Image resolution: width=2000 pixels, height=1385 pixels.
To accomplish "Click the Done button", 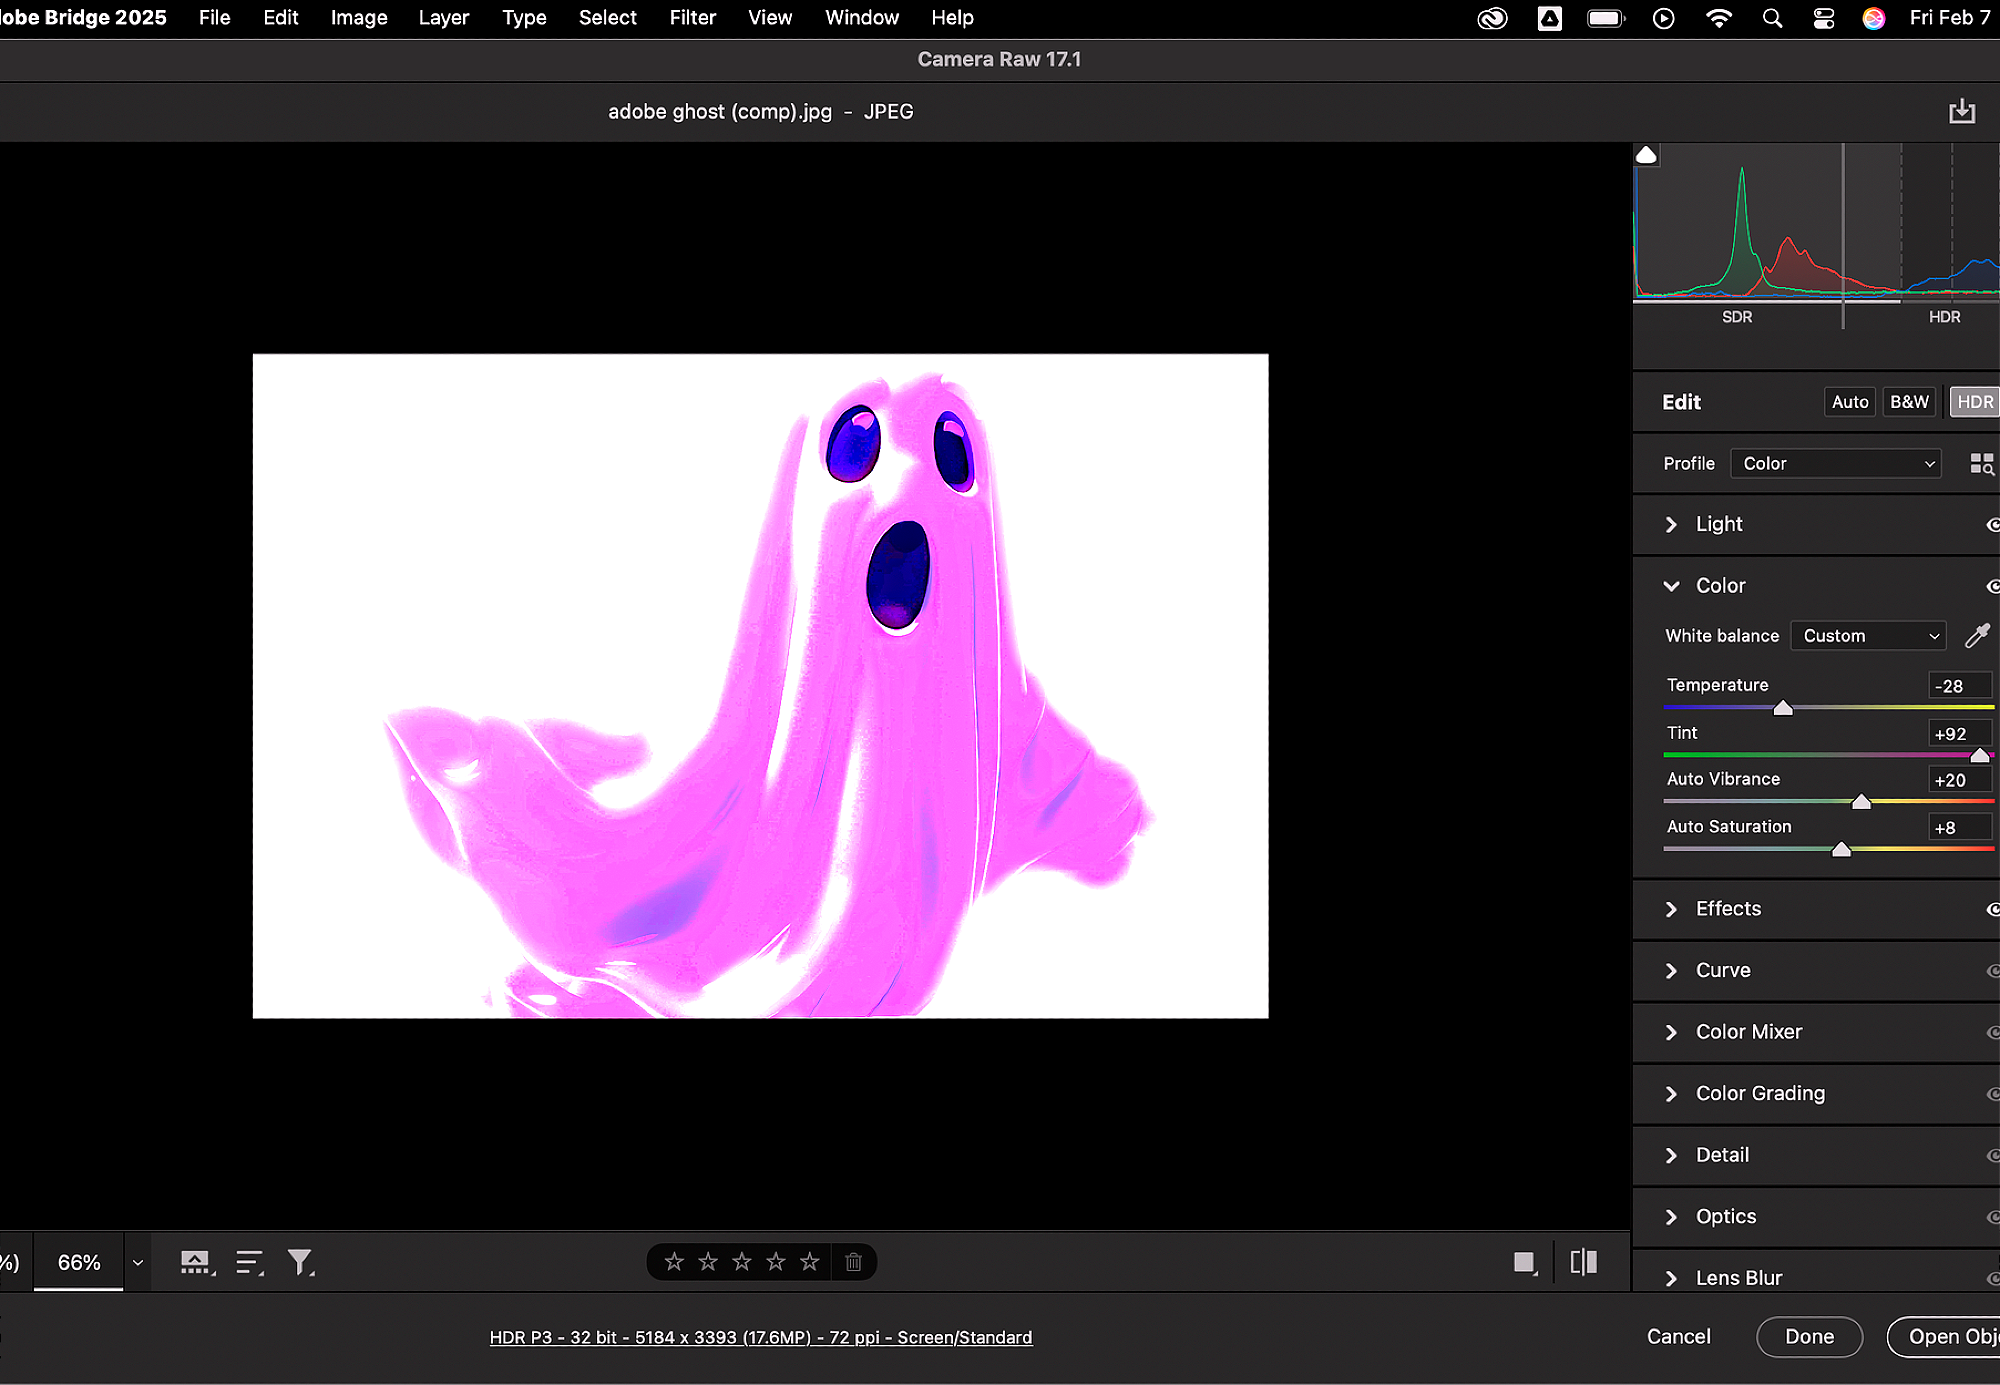I will click(x=1809, y=1337).
